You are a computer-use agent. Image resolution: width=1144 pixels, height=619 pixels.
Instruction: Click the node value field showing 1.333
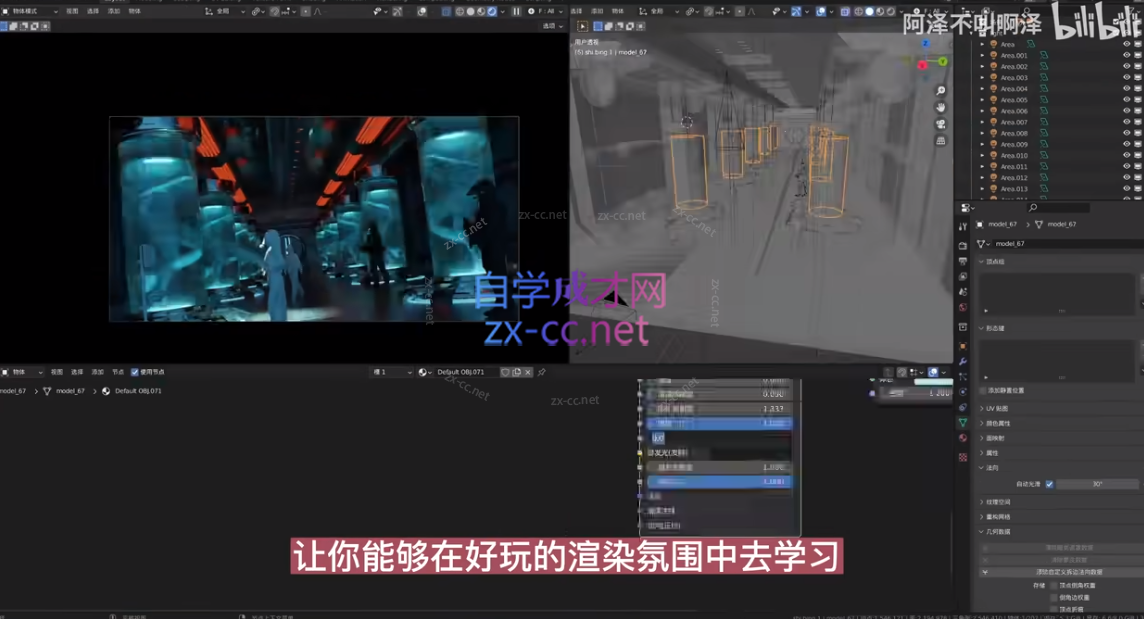coord(719,409)
